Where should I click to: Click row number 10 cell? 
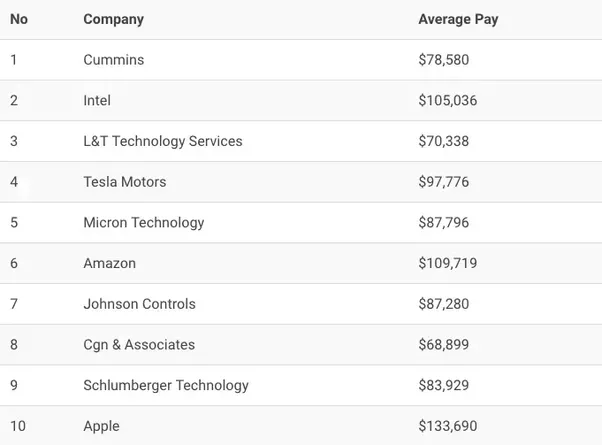tap(18, 426)
